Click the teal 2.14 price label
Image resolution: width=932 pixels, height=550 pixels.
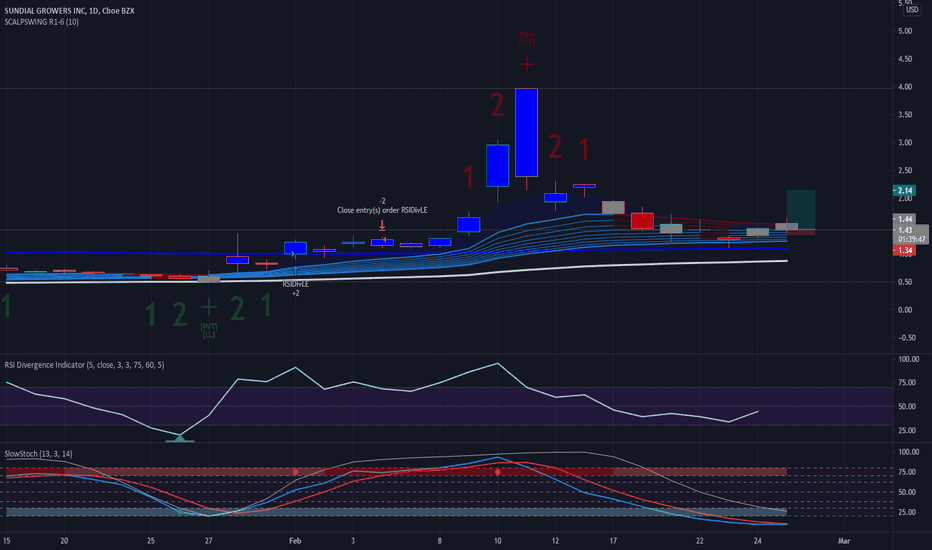904,190
